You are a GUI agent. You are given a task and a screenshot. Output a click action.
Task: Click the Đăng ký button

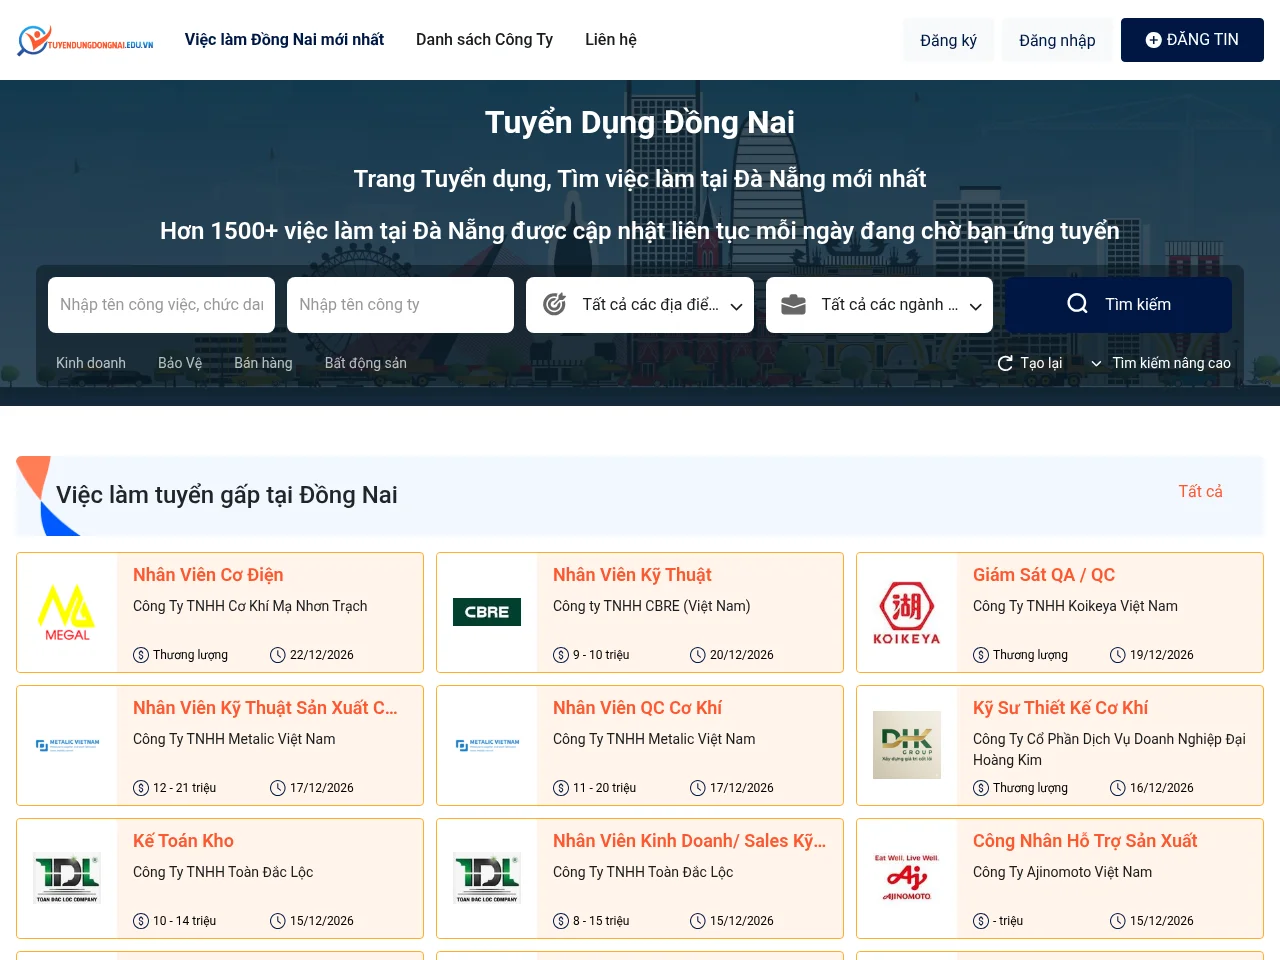click(x=948, y=40)
